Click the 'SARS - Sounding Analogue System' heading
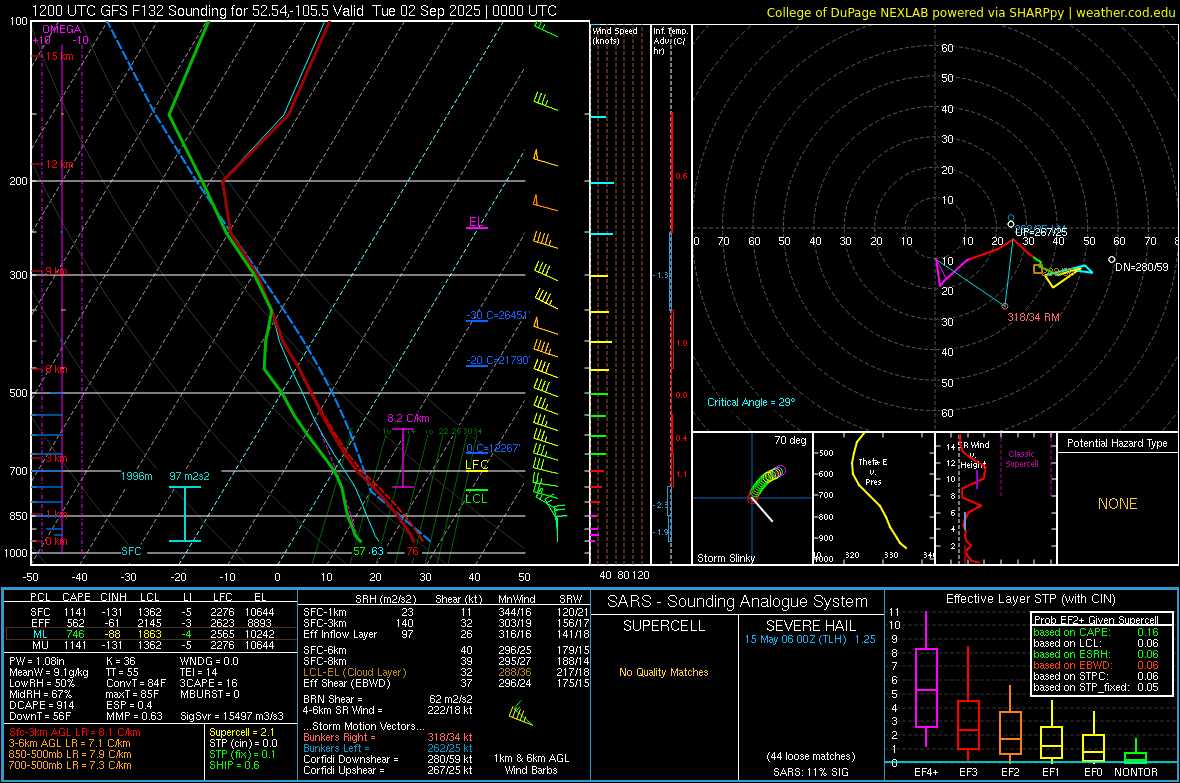1180x783 pixels. (738, 602)
